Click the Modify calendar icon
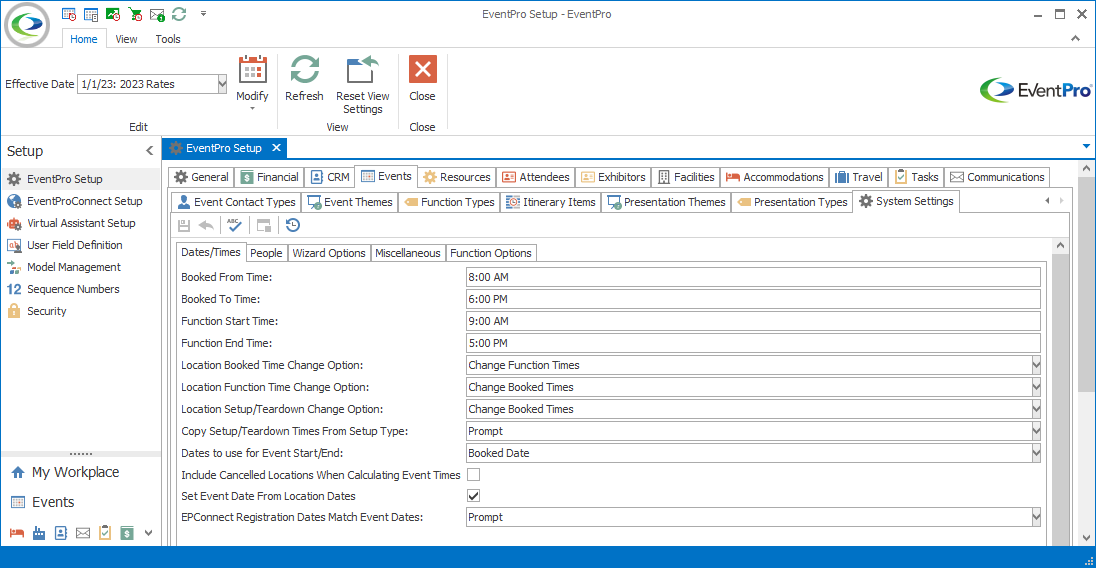Image resolution: width=1096 pixels, height=568 pixels. coord(252,70)
